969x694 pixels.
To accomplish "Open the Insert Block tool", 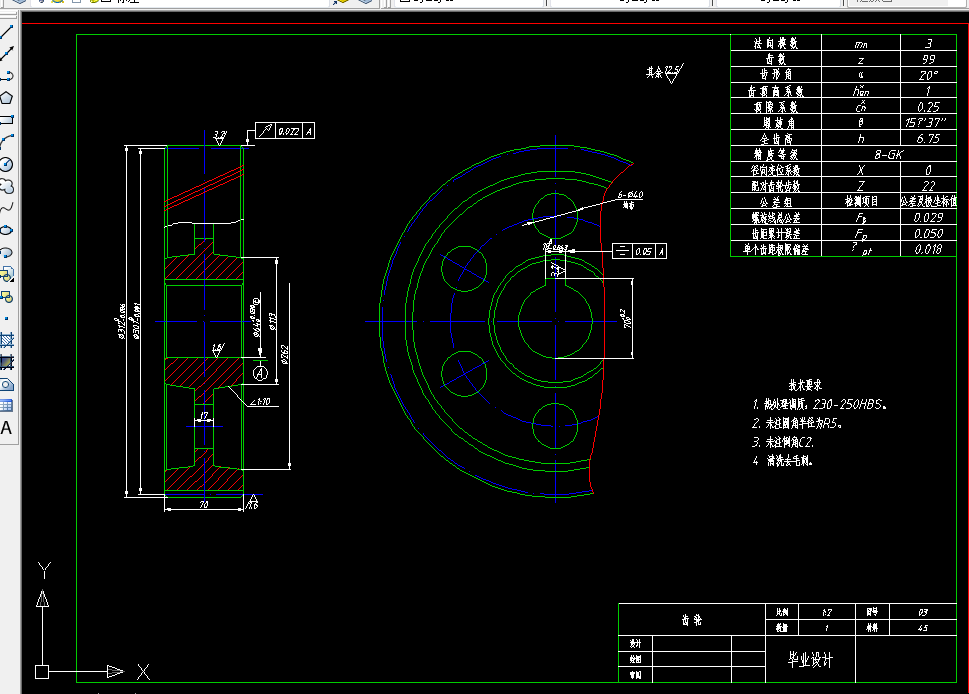I will pos(7,274).
